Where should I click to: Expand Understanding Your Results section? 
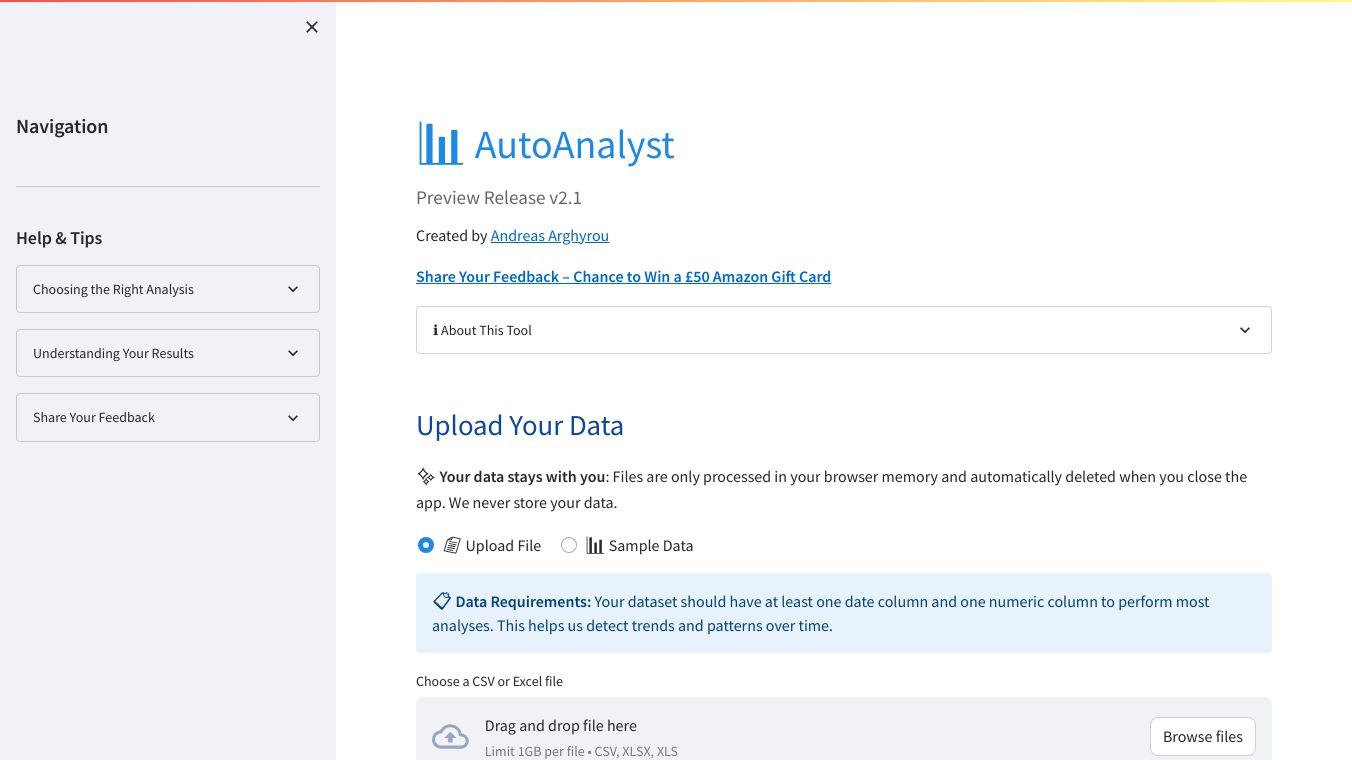tap(168, 353)
